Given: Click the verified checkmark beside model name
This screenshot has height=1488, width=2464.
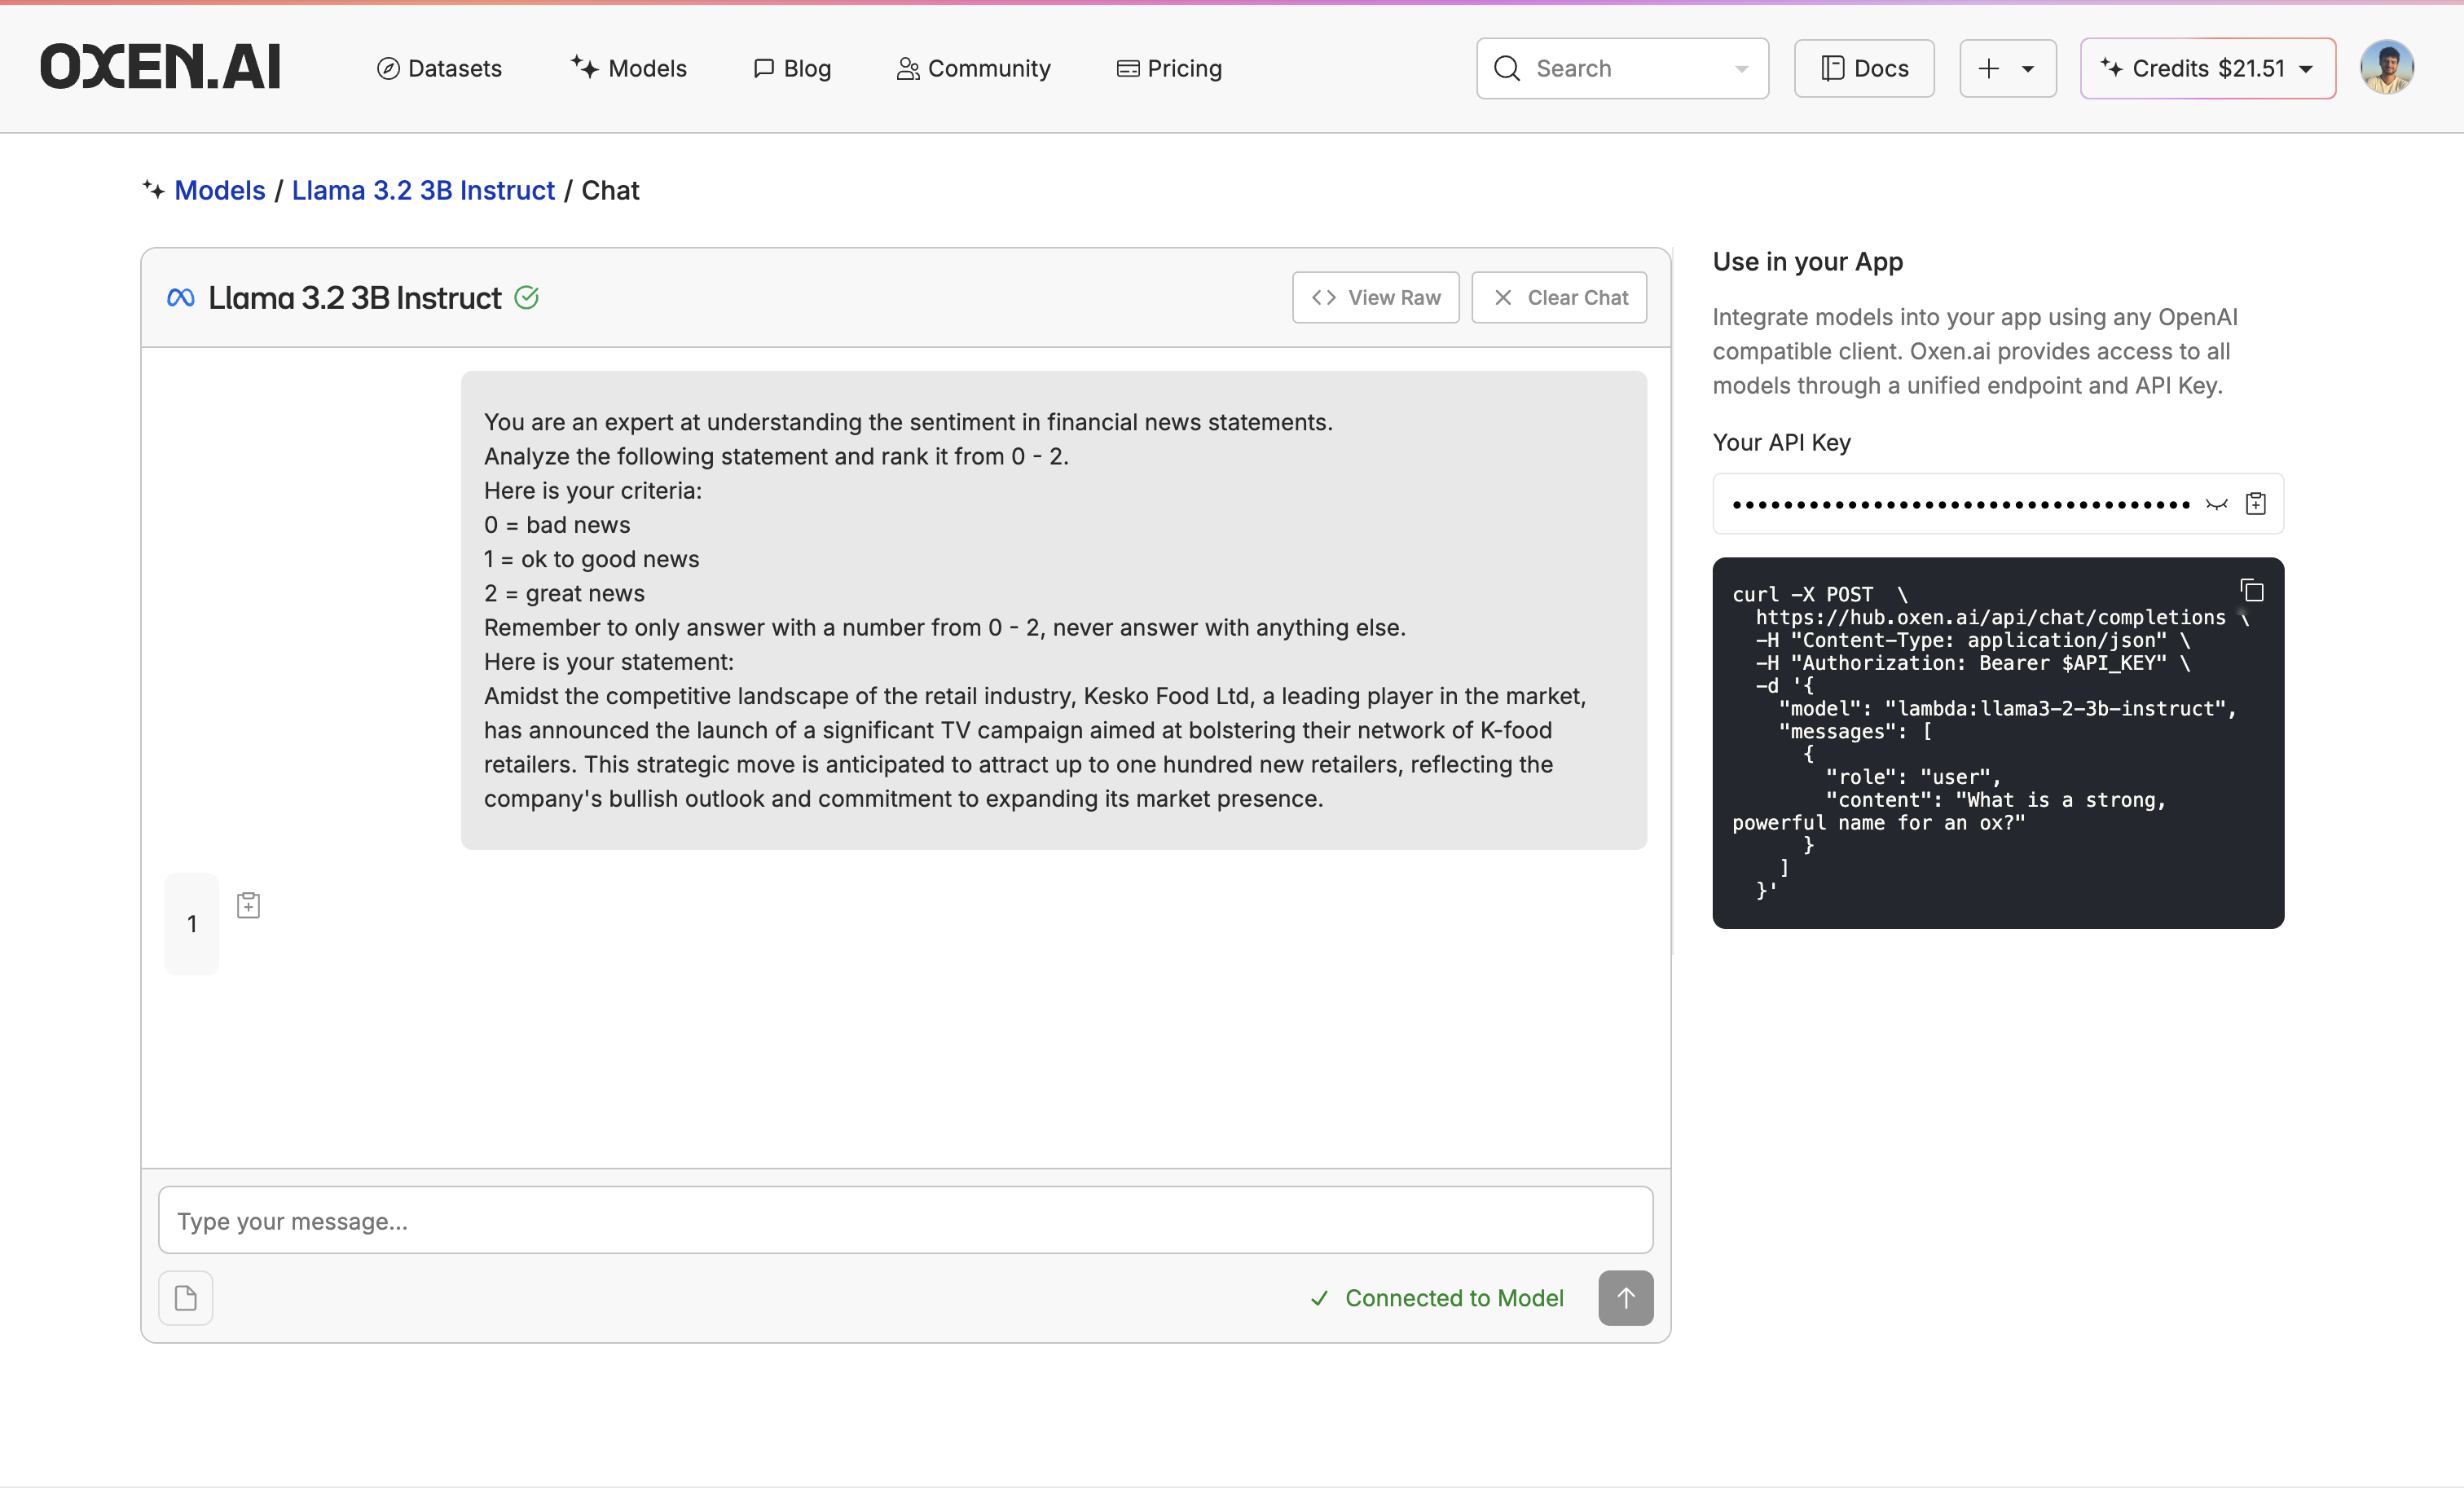Looking at the screenshot, I should 526,298.
